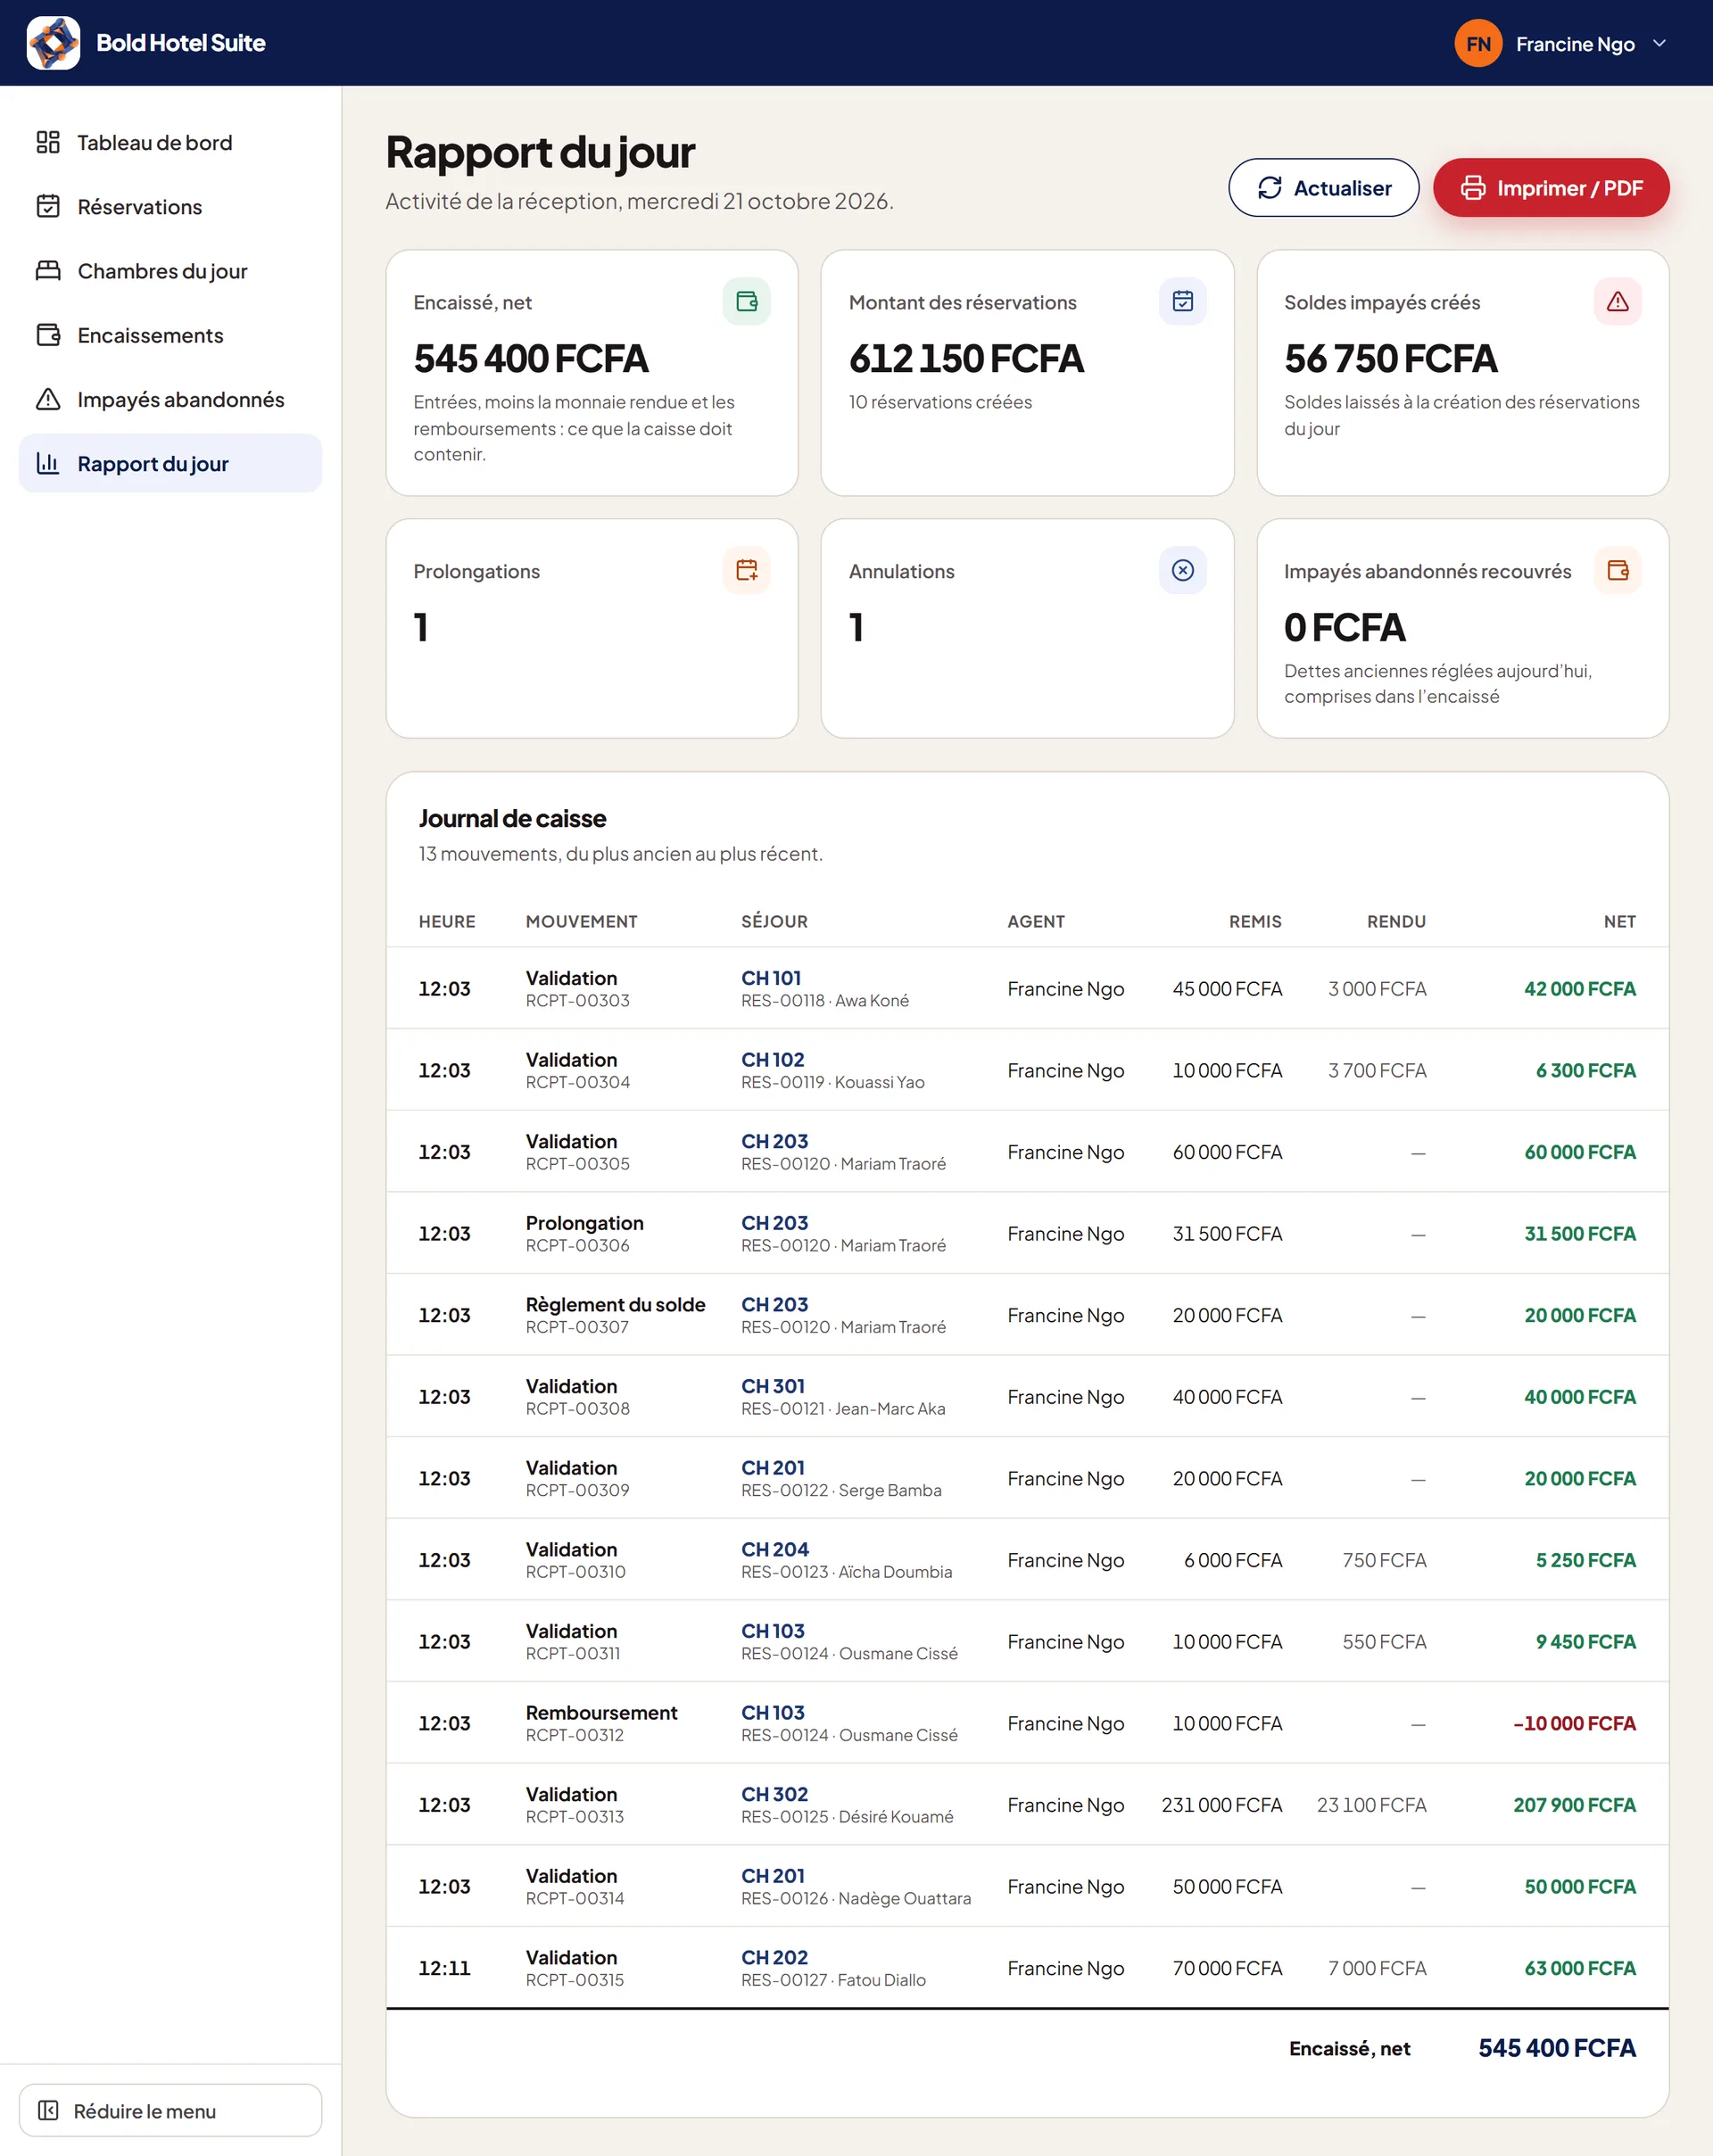Click calendar icon on Montant des réservations card
This screenshot has width=1713, height=2156.
[1182, 301]
